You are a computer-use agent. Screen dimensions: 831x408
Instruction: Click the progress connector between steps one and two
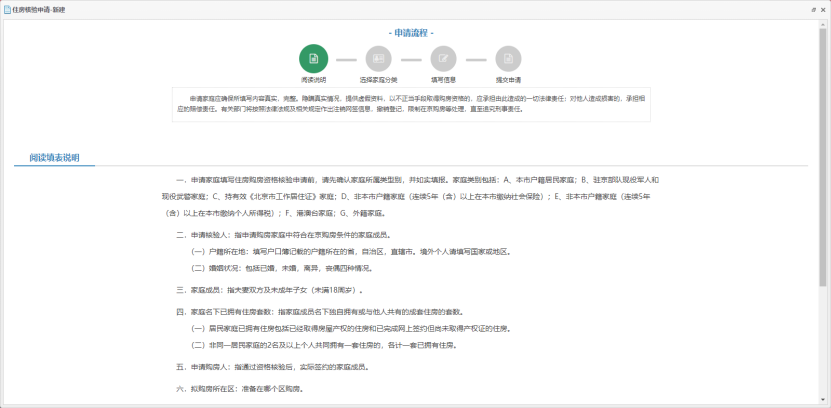click(346, 59)
